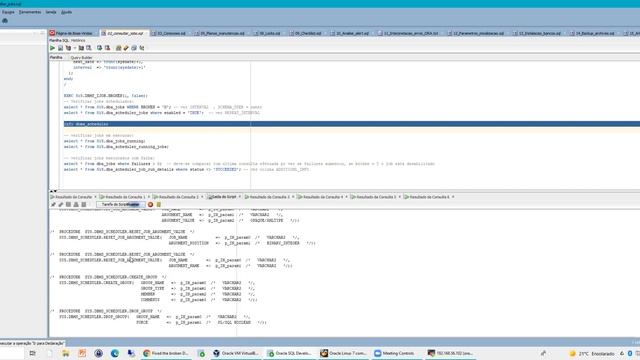The height and width of the screenshot is (360, 640).
Task: Open Oracle SQL Developer from the taskbar
Action: tap(289, 353)
